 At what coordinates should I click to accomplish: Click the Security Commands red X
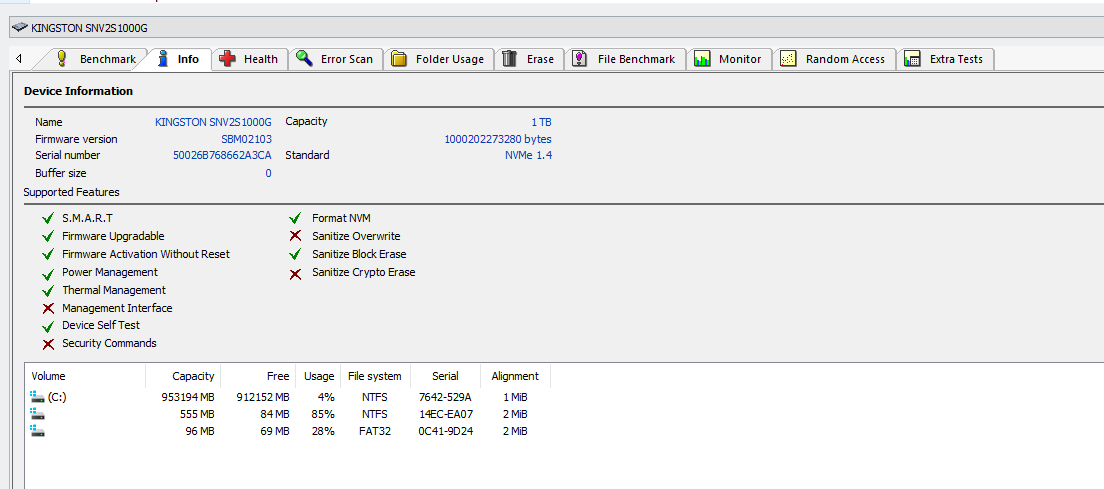pyautogui.click(x=49, y=344)
